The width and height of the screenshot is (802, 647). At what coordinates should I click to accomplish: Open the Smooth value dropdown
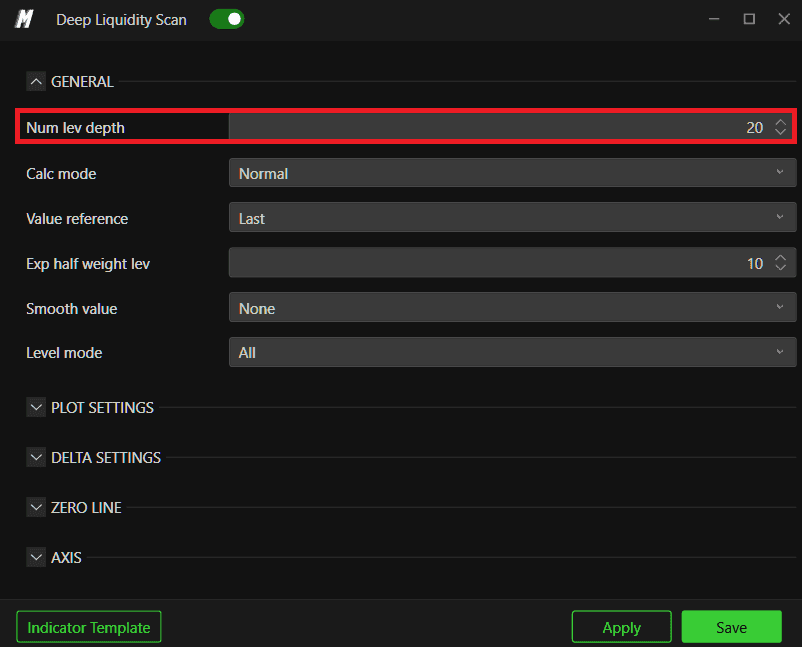click(x=513, y=307)
